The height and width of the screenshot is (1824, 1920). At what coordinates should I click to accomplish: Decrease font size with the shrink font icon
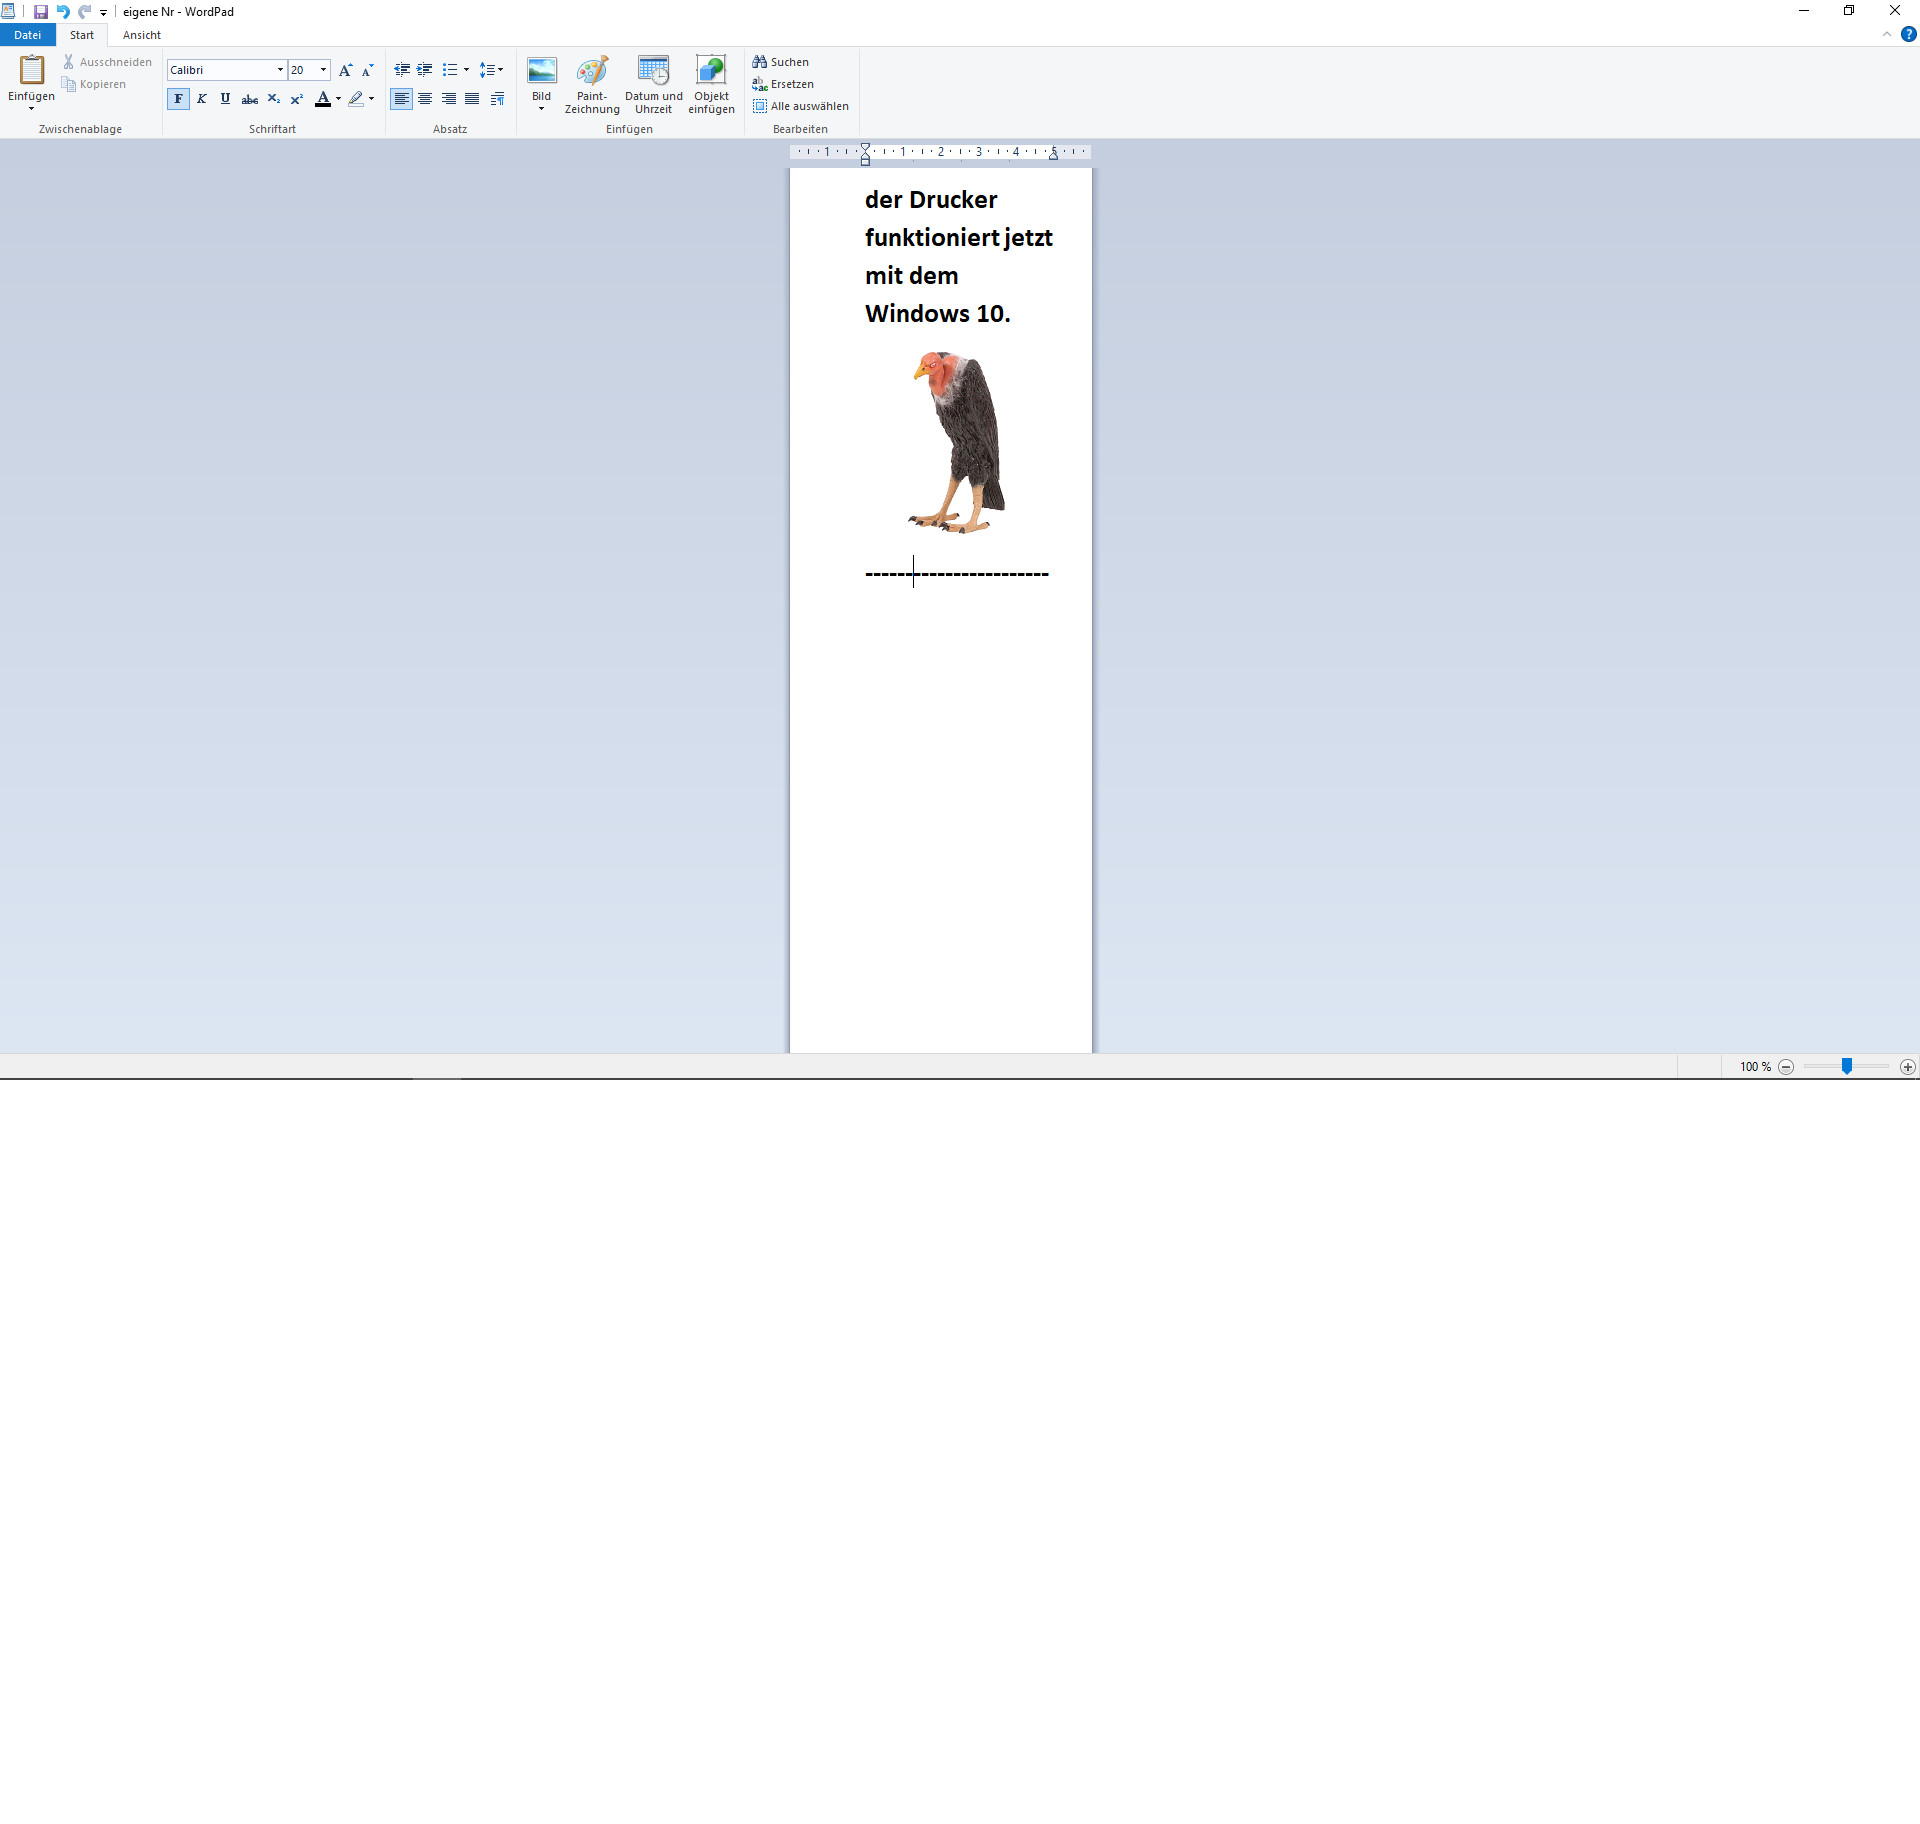(x=368, y=70)
